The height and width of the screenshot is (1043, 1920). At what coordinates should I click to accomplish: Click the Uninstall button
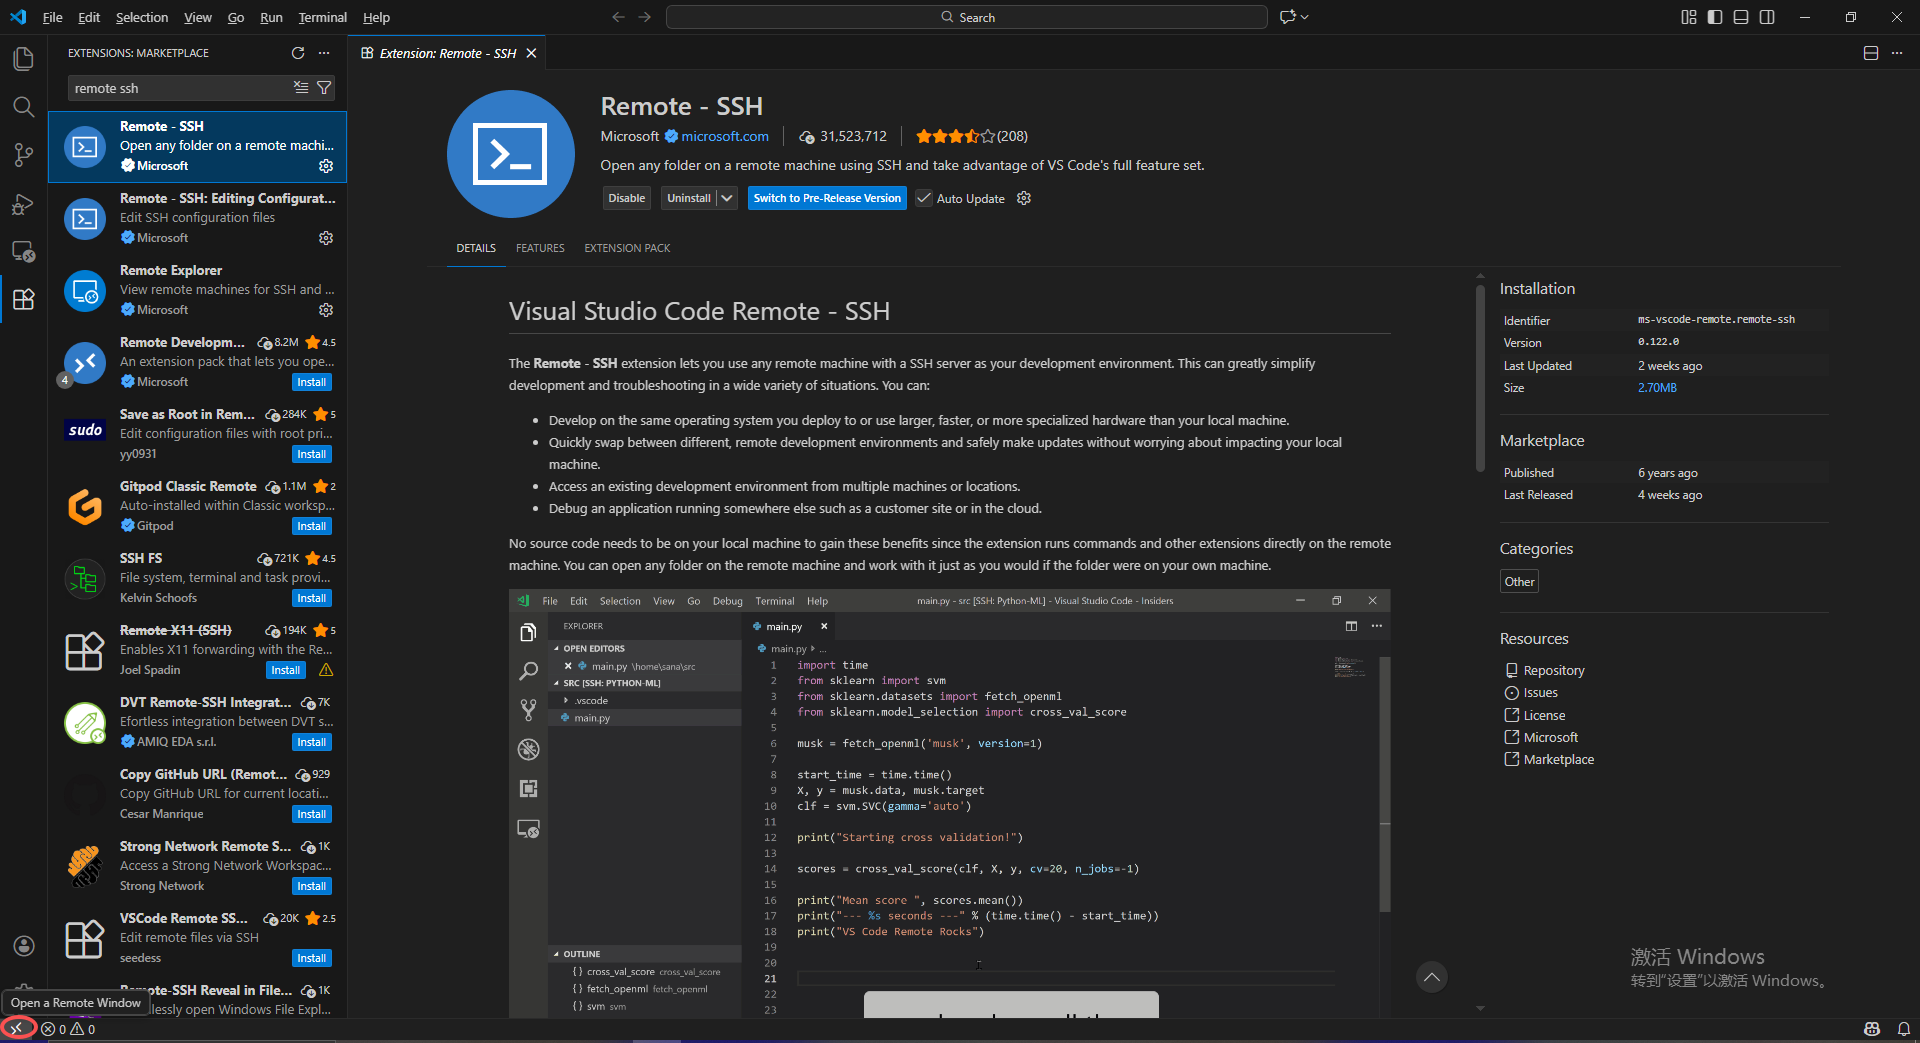click(689, 198)
